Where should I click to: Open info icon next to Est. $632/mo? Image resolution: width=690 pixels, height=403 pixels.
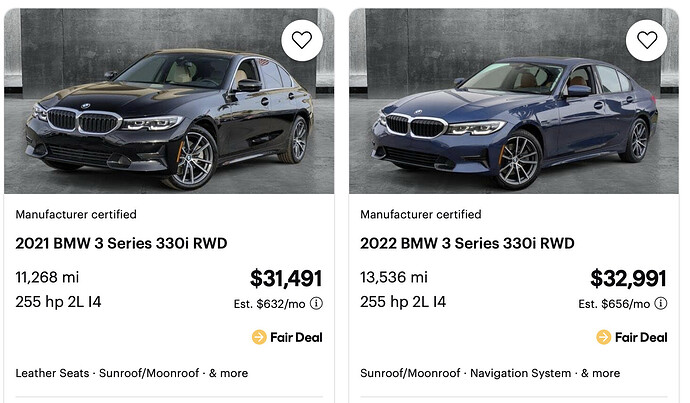(x=316, y=304)
